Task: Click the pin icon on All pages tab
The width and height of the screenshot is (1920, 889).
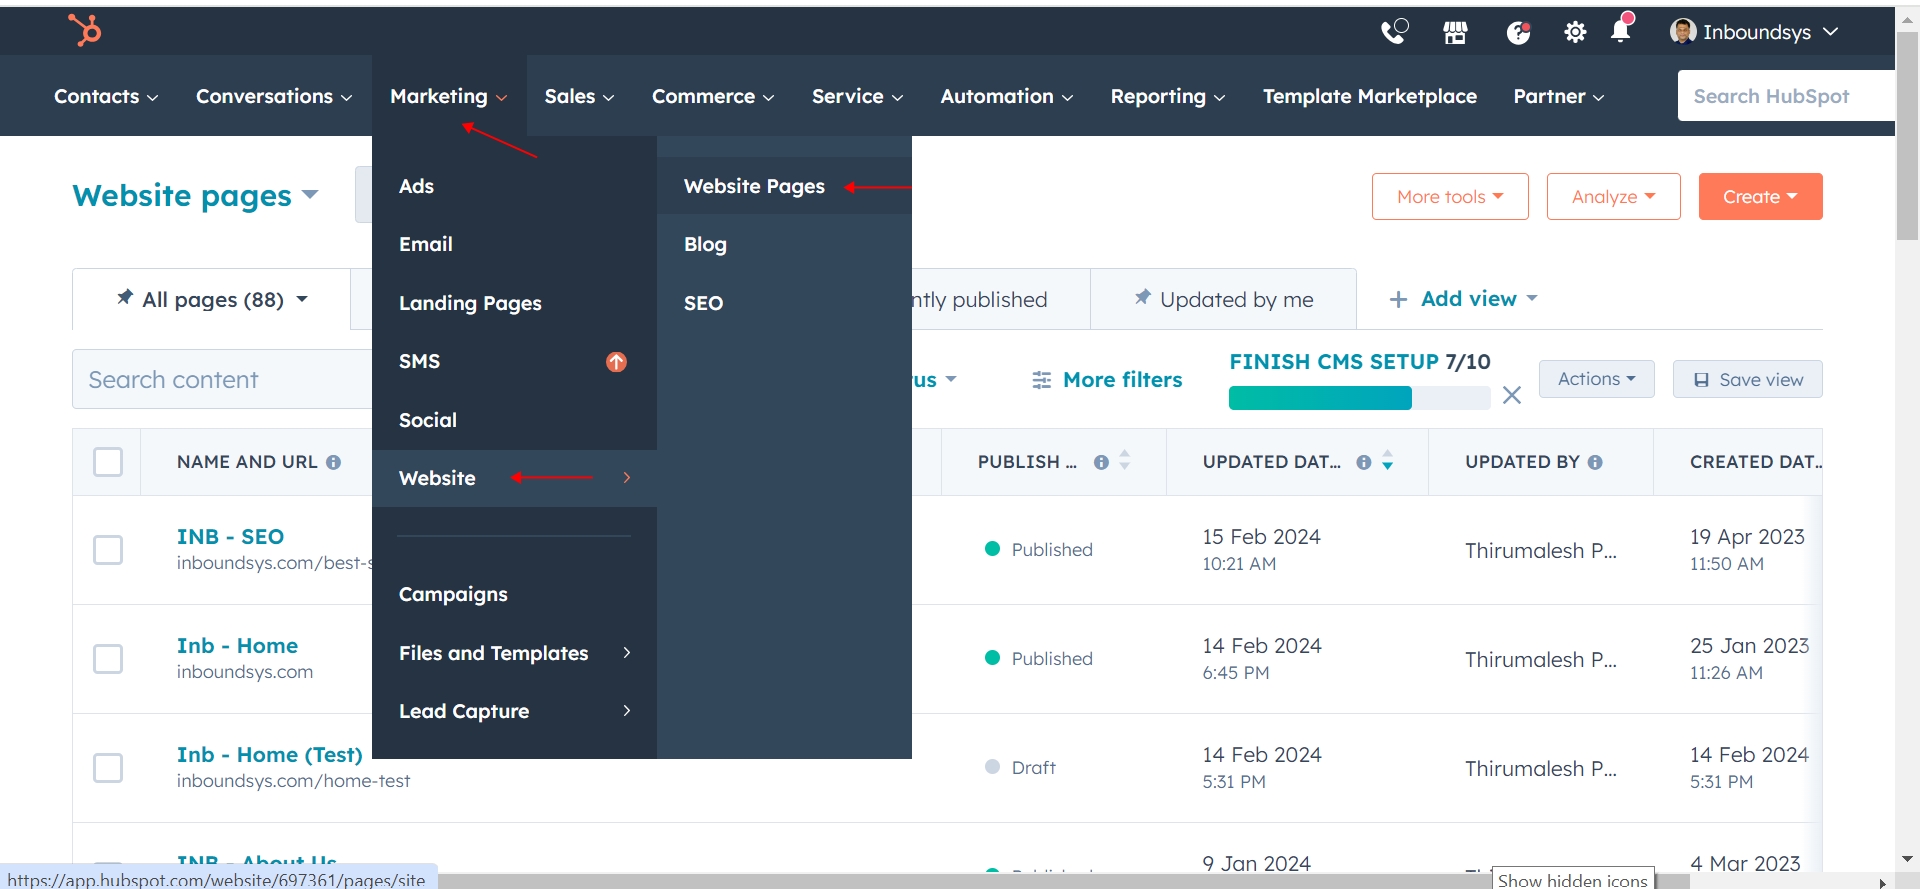Action: pyautogui.click(x=125, y=297)
